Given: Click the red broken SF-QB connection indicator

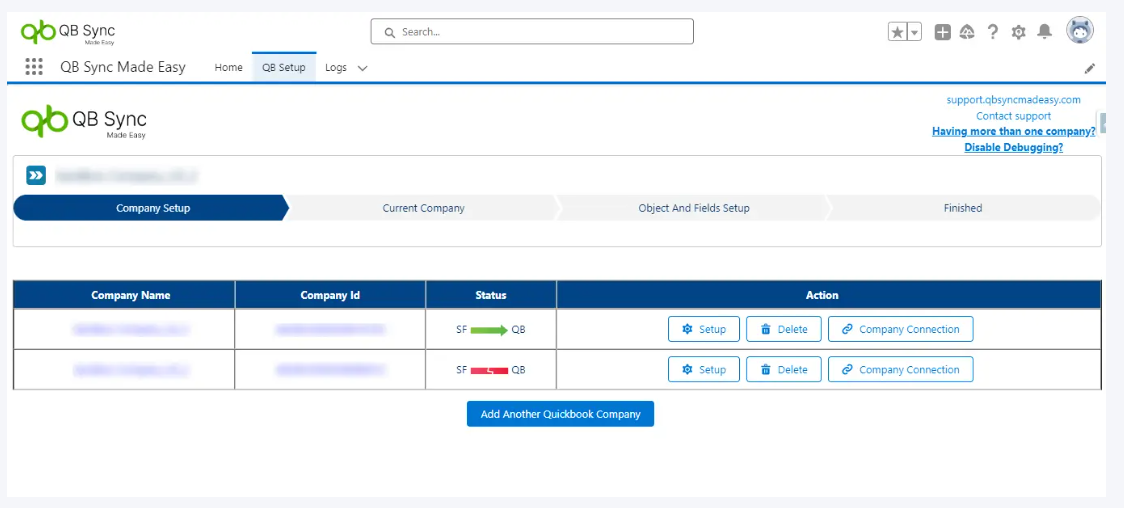Looking at the screenshot, I should pos(489,370).
